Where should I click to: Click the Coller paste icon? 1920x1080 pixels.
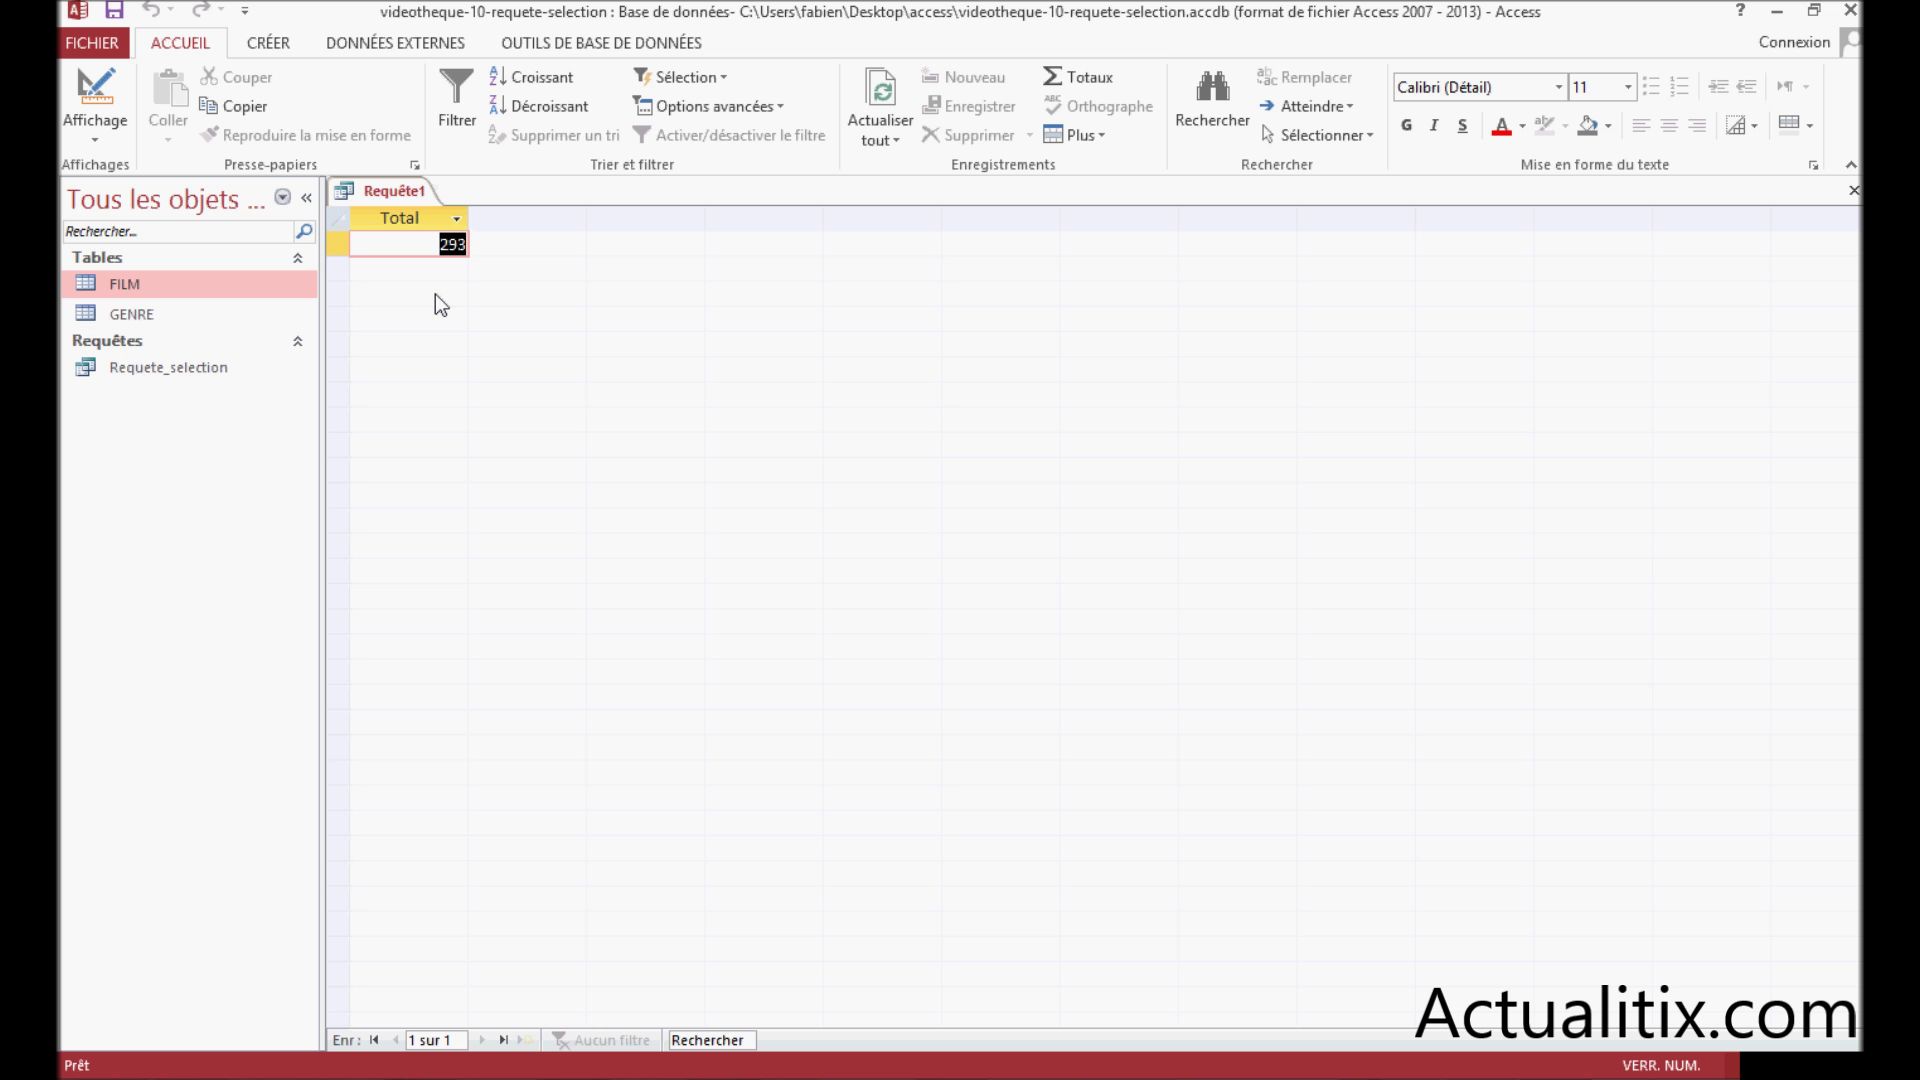pos(168,88)
